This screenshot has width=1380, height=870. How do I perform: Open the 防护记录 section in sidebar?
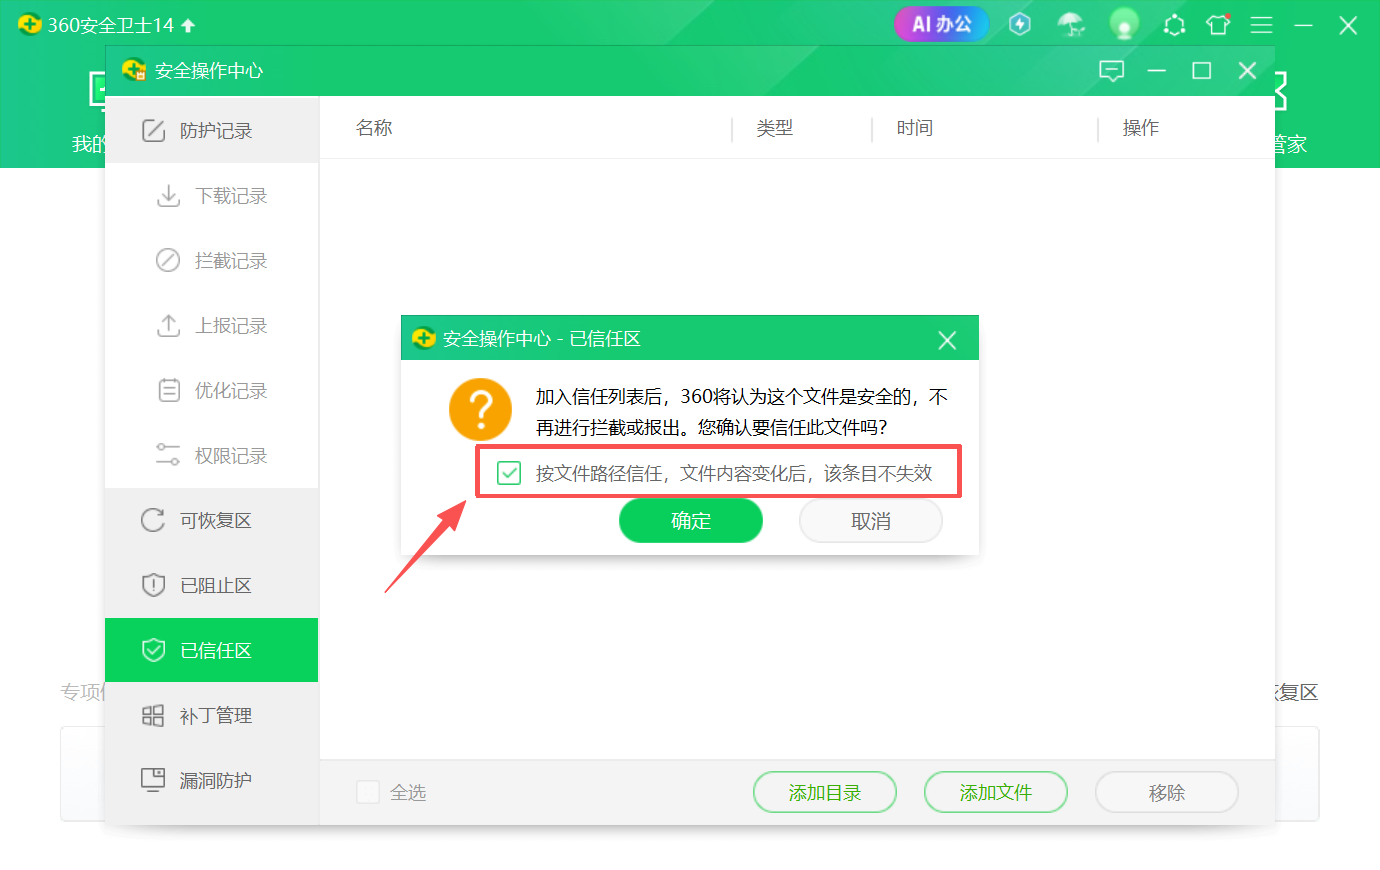click(212, 130)
